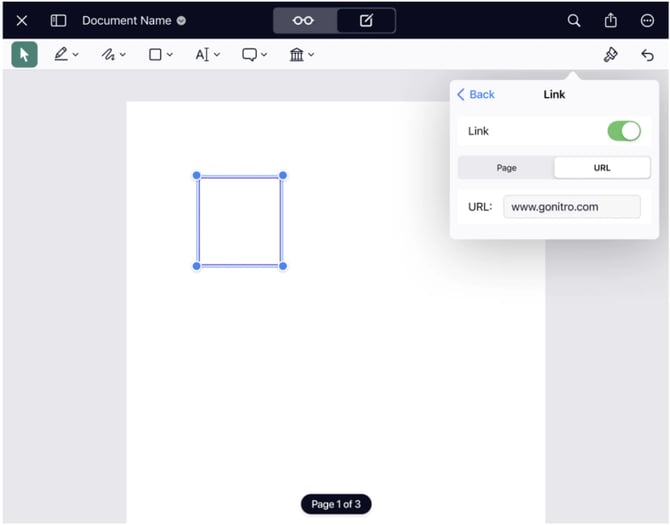Open the more options ellipsis menu

[647, 20]
